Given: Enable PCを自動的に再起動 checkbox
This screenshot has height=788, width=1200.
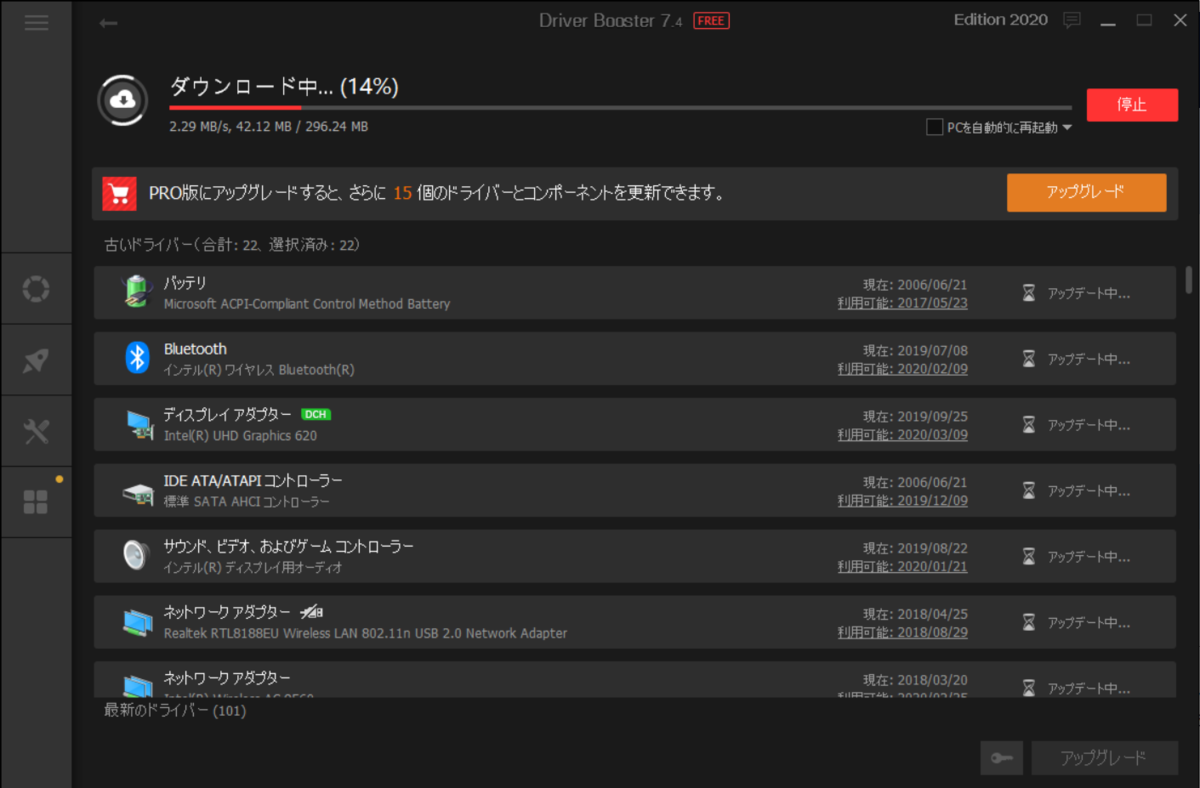Looking at the screenshot, I should click(934, 127).
